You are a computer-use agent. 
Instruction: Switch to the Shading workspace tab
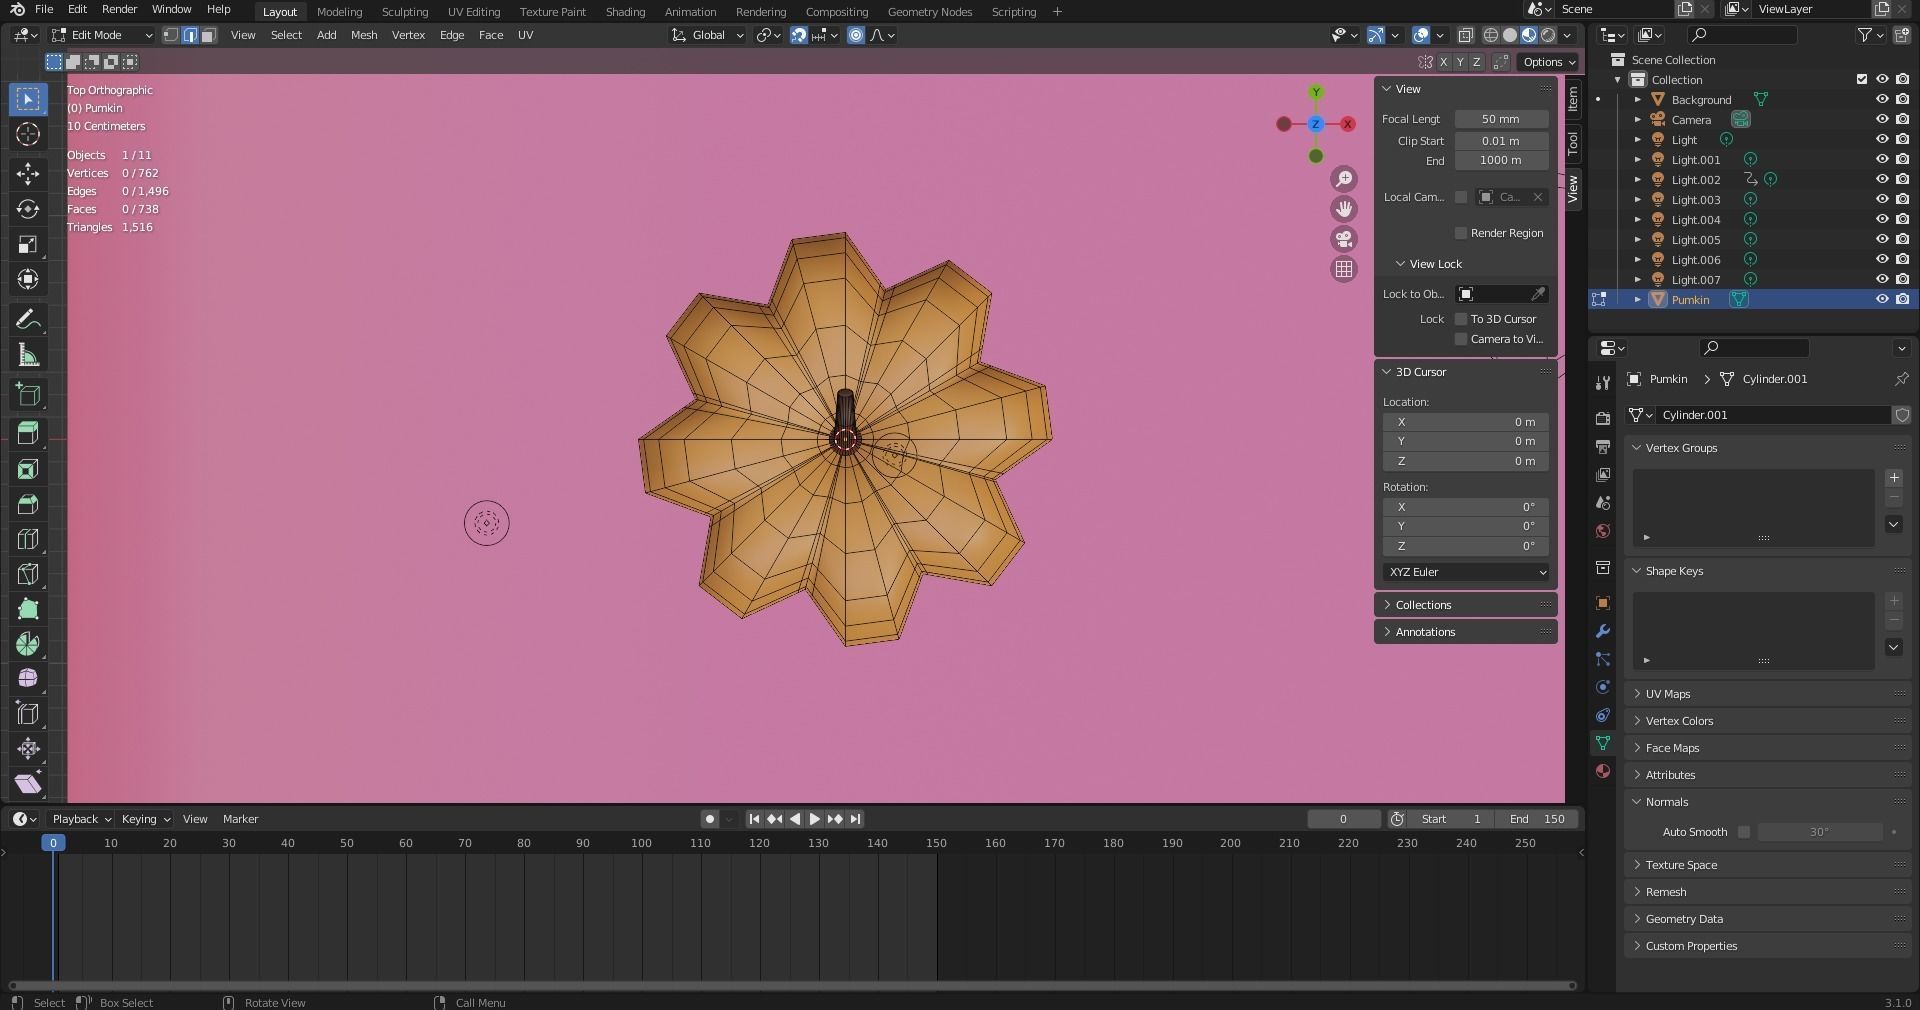(625, 12)
